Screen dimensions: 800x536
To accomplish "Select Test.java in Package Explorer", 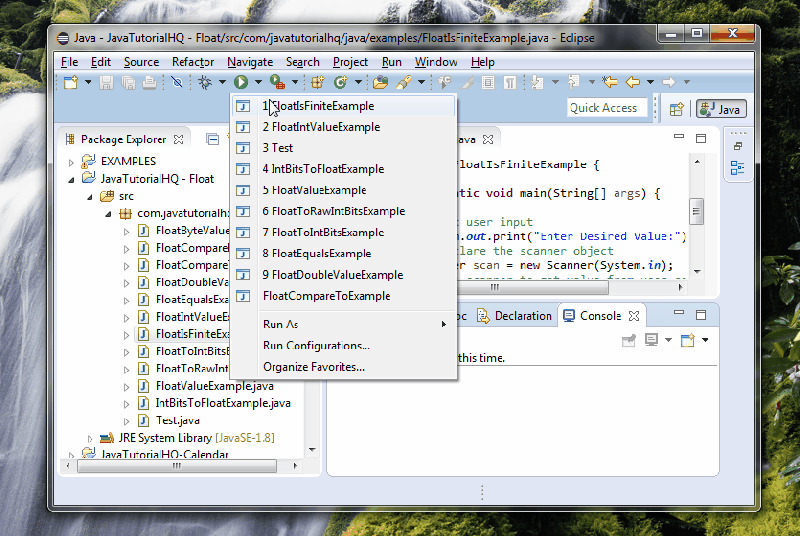I will coord(178,421).
